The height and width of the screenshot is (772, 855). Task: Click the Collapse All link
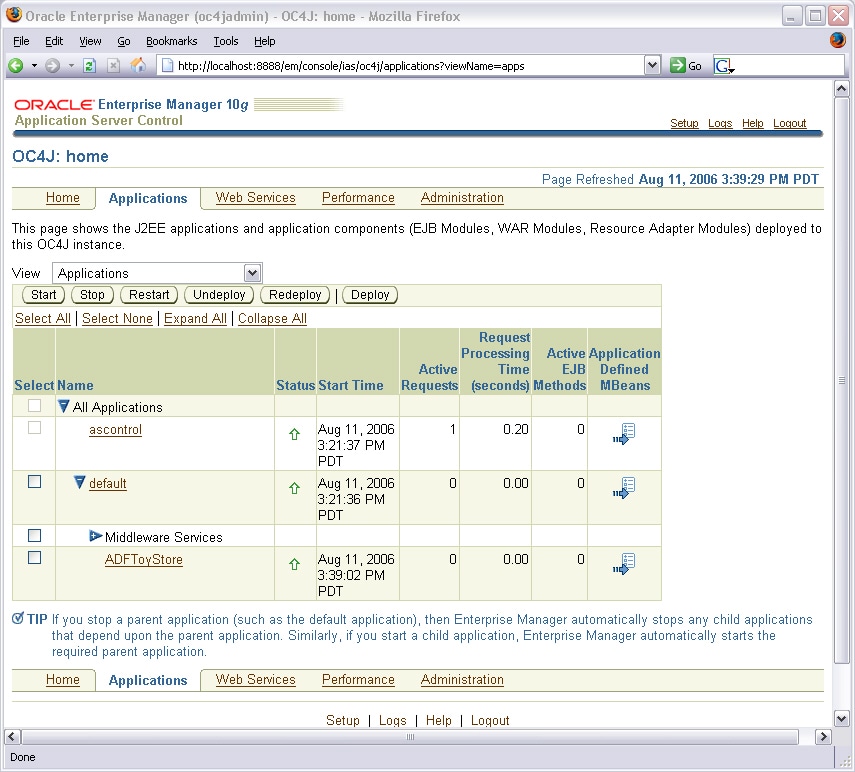273,318
